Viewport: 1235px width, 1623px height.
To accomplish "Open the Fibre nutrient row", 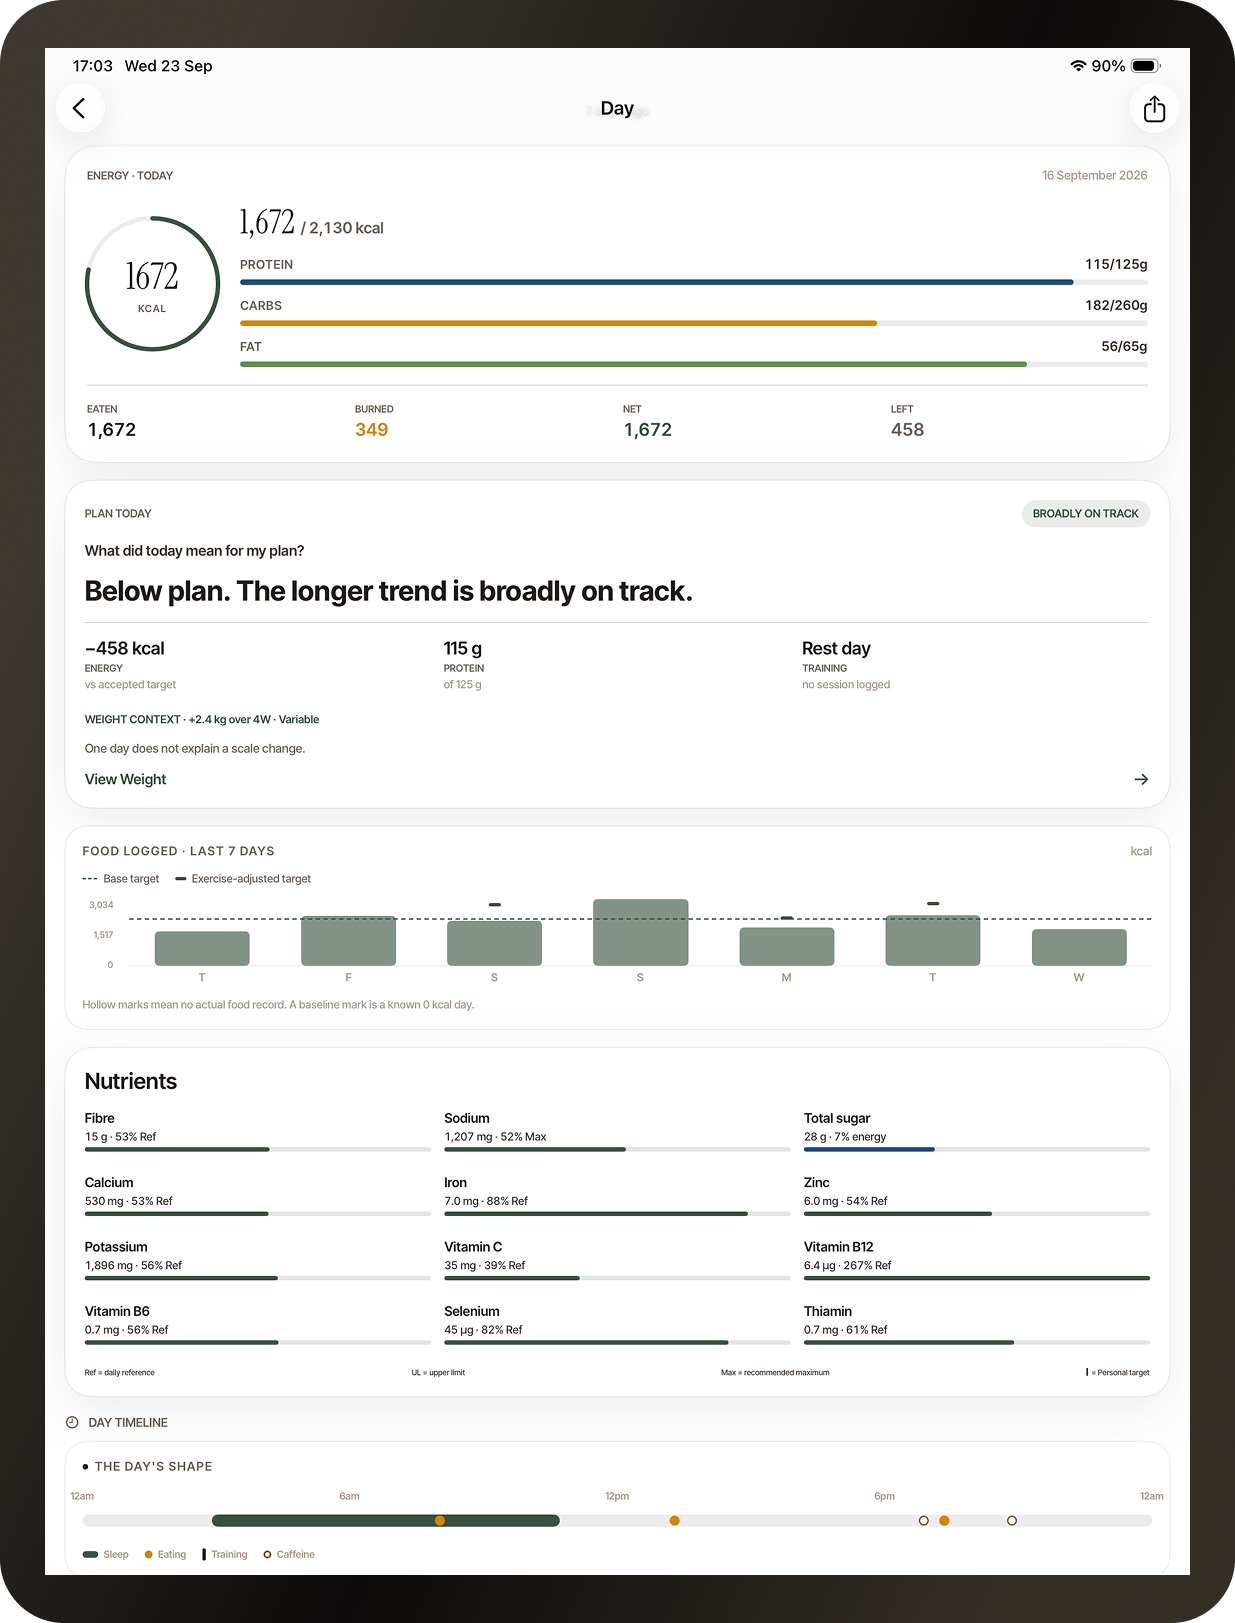I will click(x=257, y=1132).
